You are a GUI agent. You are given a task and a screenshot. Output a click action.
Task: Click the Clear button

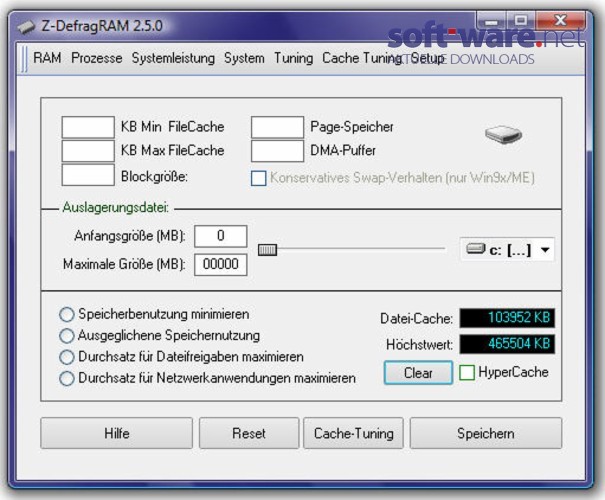coord(418,373)
